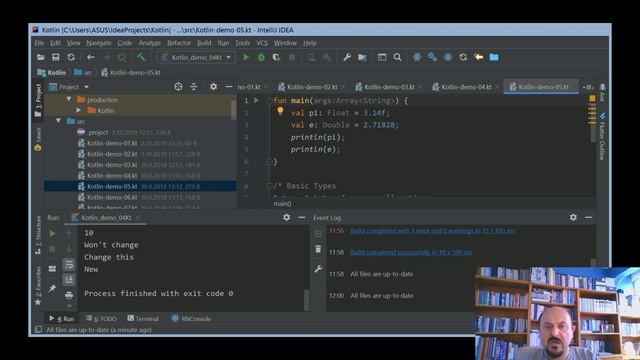The width and height of the screenshot is (640, 360).
Task: Open the Edit menu
Action: 55,43
